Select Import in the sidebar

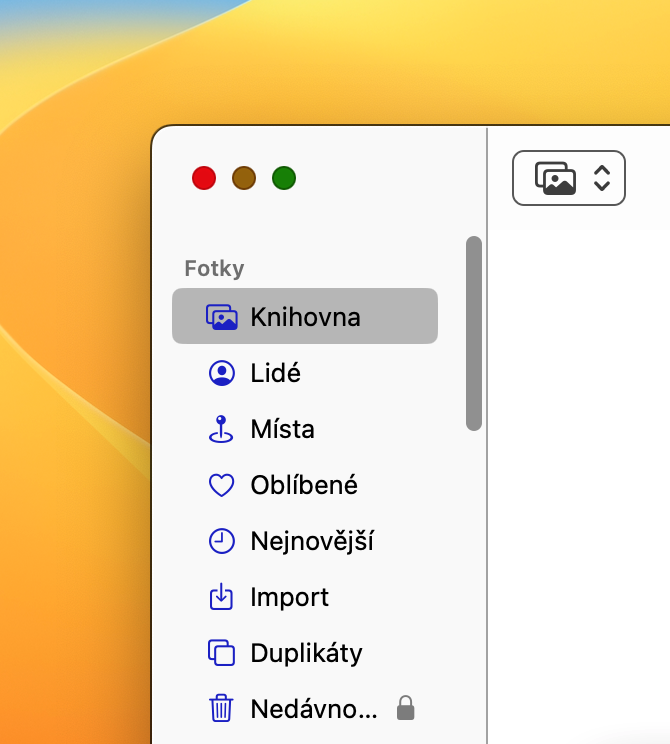click(305, 597)
